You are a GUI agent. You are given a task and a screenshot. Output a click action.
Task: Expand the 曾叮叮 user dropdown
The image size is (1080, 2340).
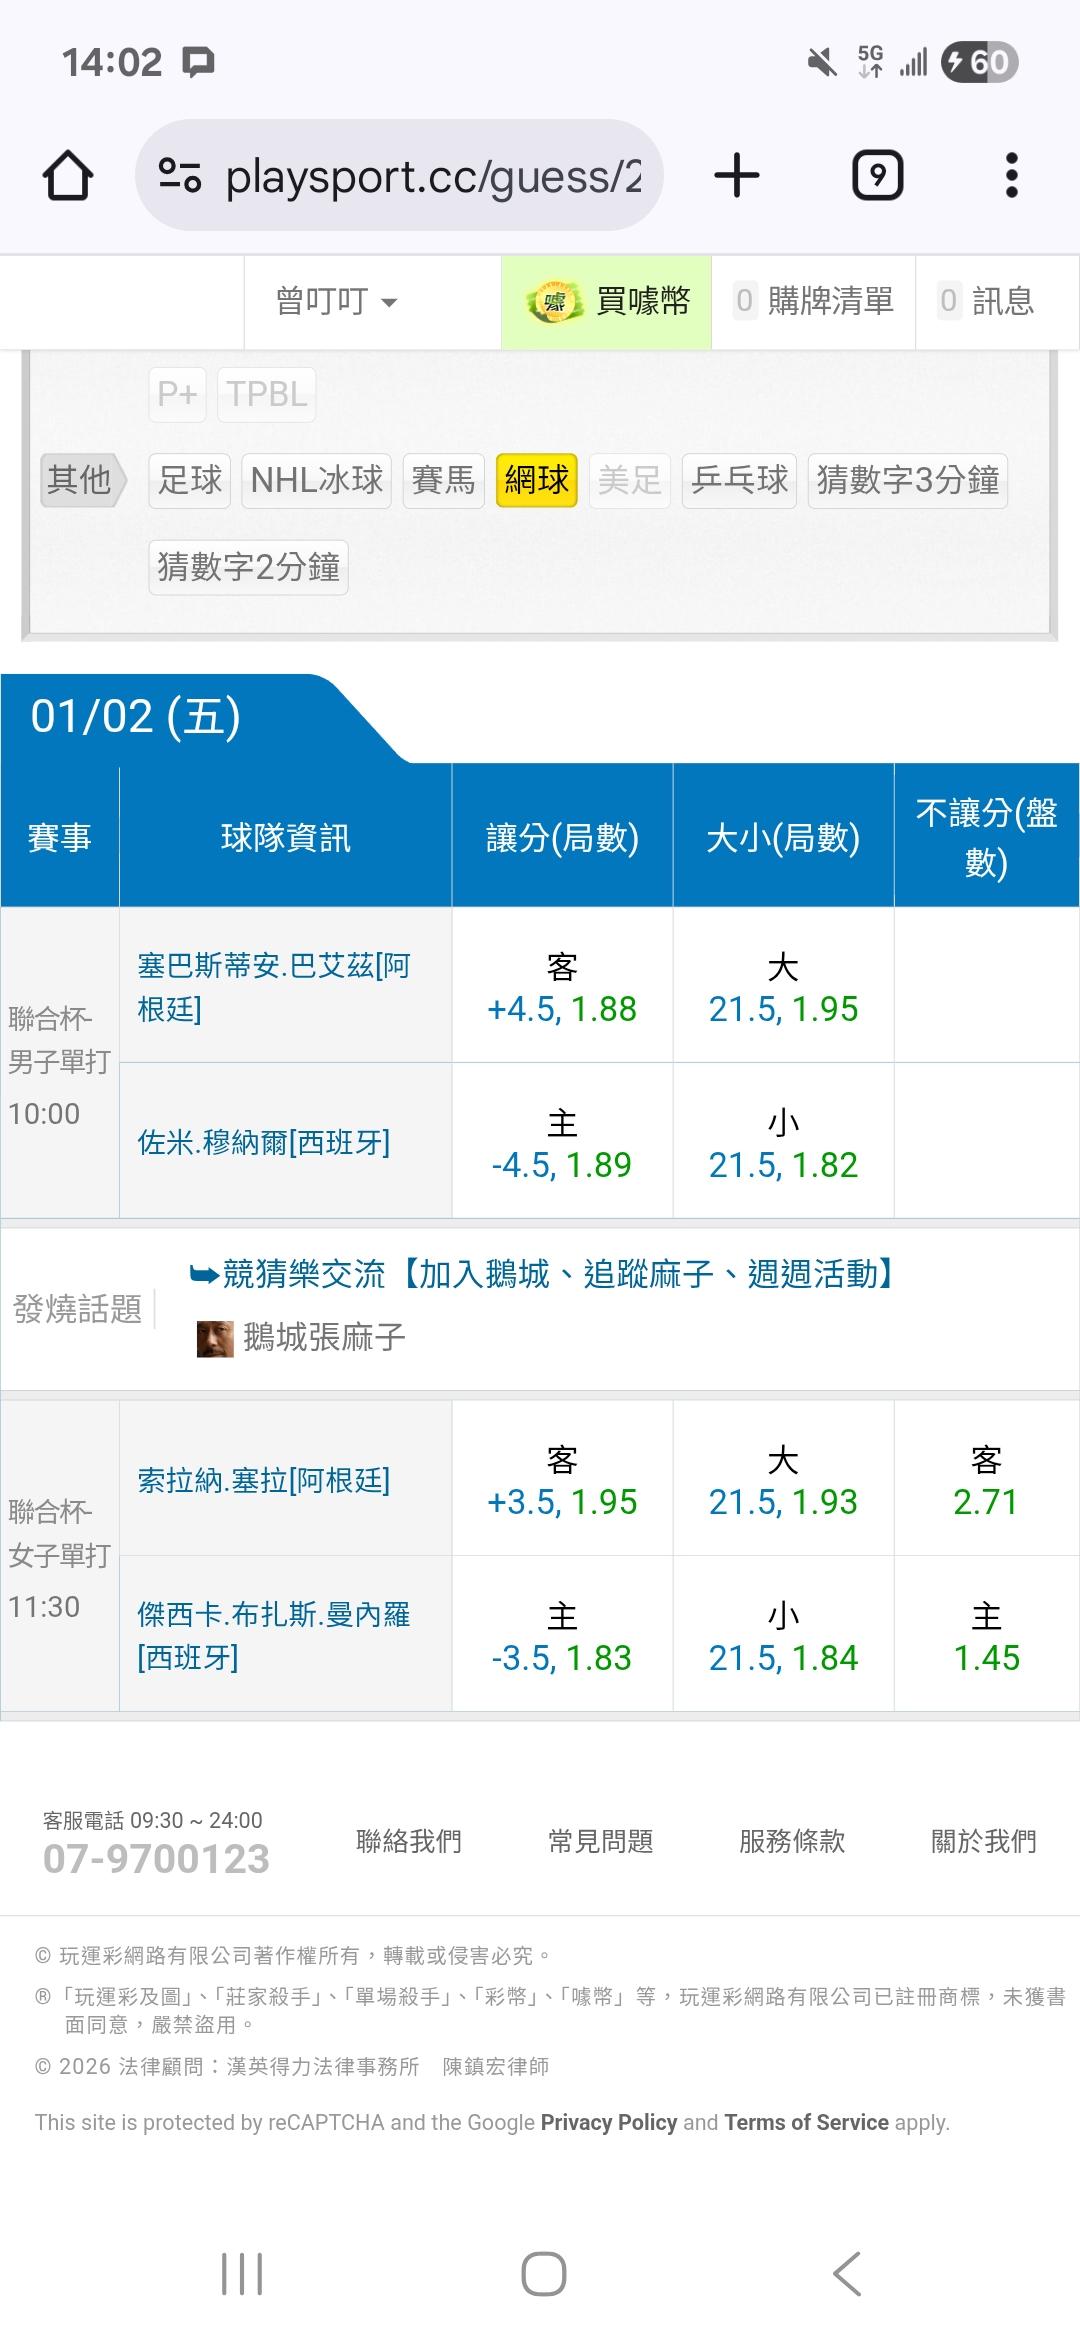click(x=336, y=301)
